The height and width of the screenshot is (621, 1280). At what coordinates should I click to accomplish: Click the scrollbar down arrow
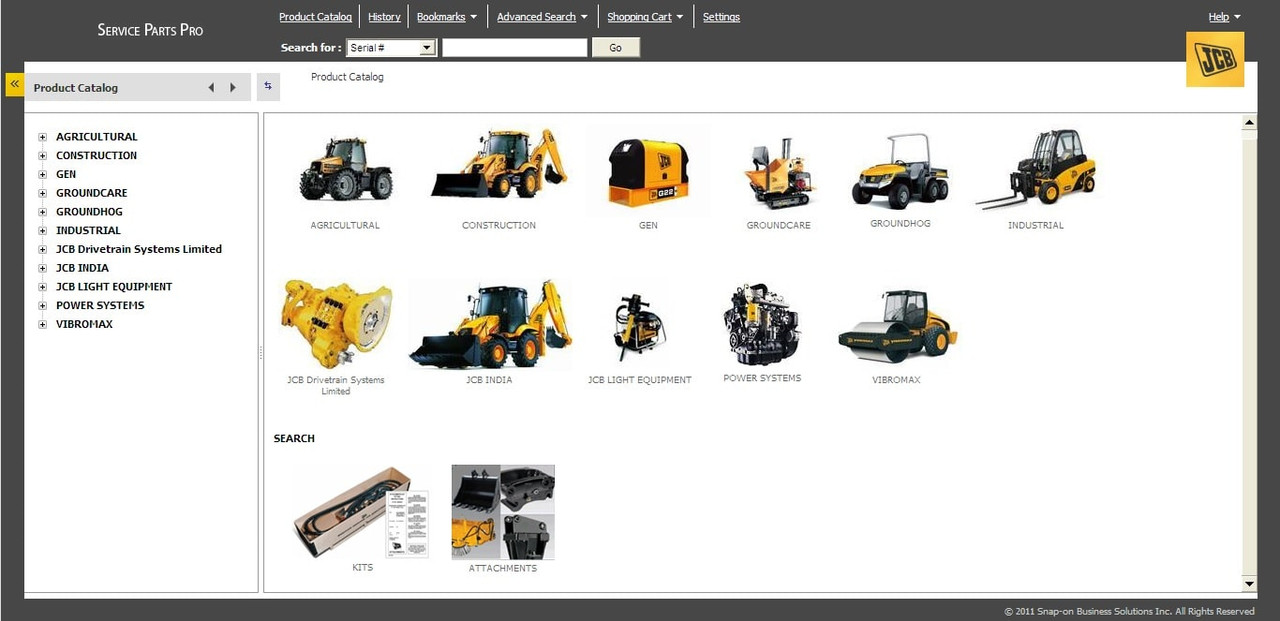click(1249, 583)
